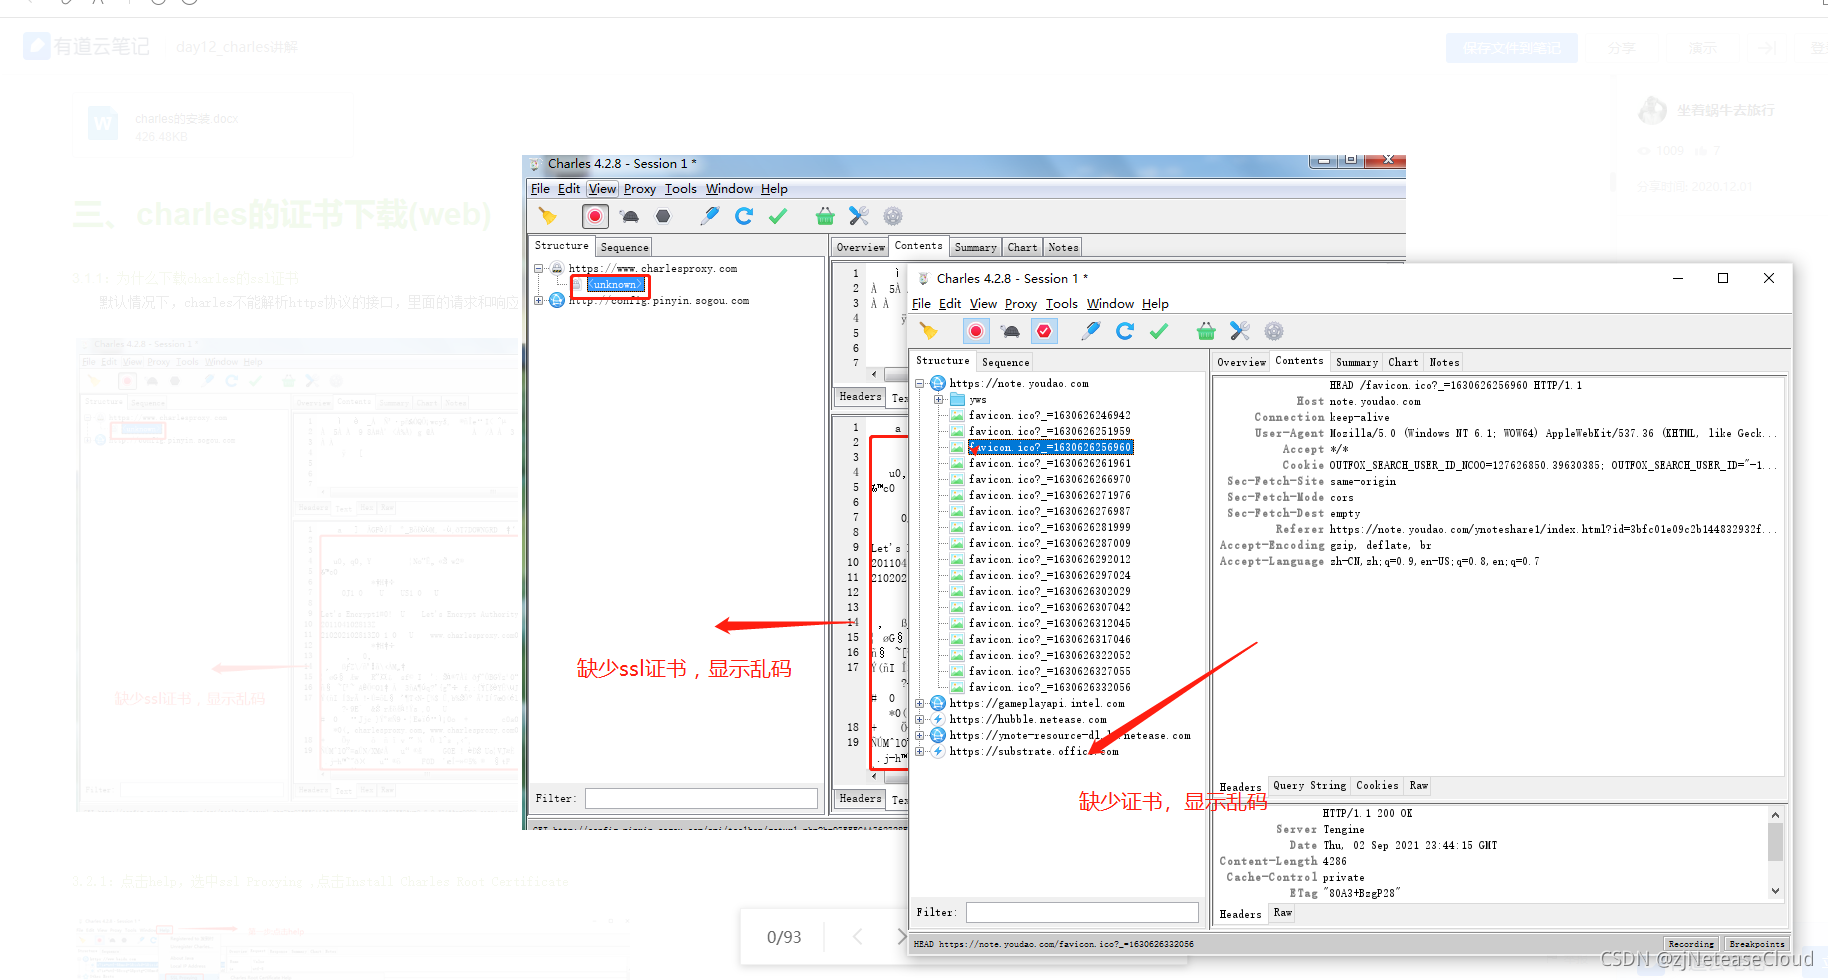Click the green Validate checkmark in the front Charles window

(1159, 331)
